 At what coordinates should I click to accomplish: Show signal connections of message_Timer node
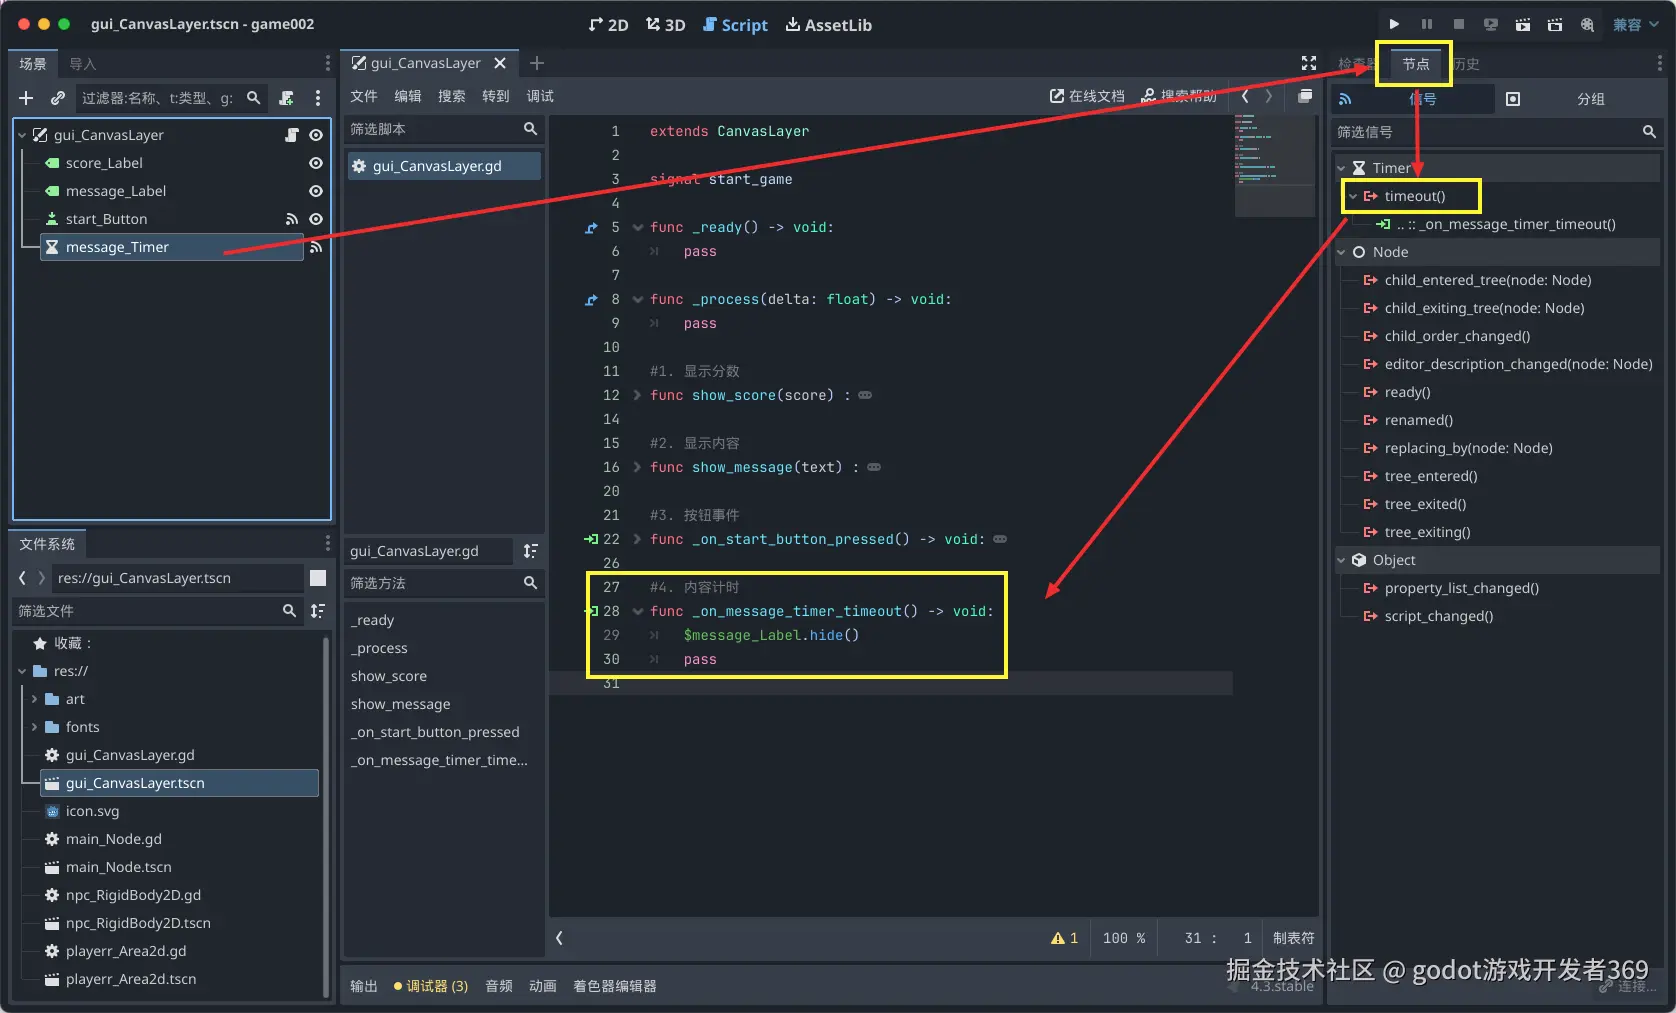click(316, 247)
